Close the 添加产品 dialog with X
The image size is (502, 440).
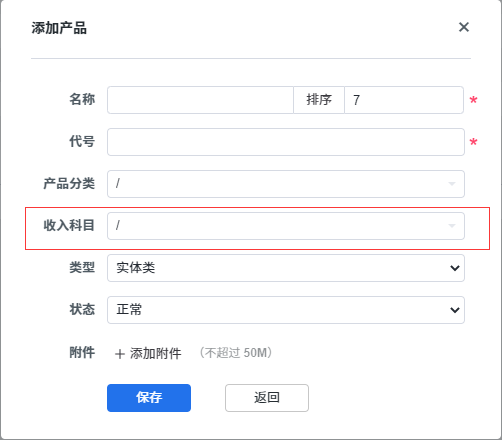(x=464, y=27)
